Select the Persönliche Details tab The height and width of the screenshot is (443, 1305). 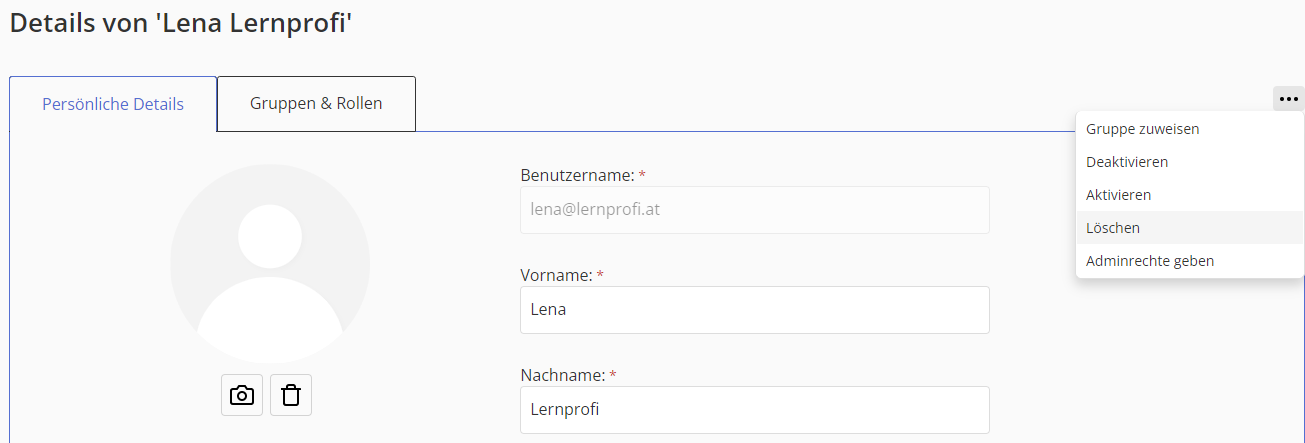113,104
